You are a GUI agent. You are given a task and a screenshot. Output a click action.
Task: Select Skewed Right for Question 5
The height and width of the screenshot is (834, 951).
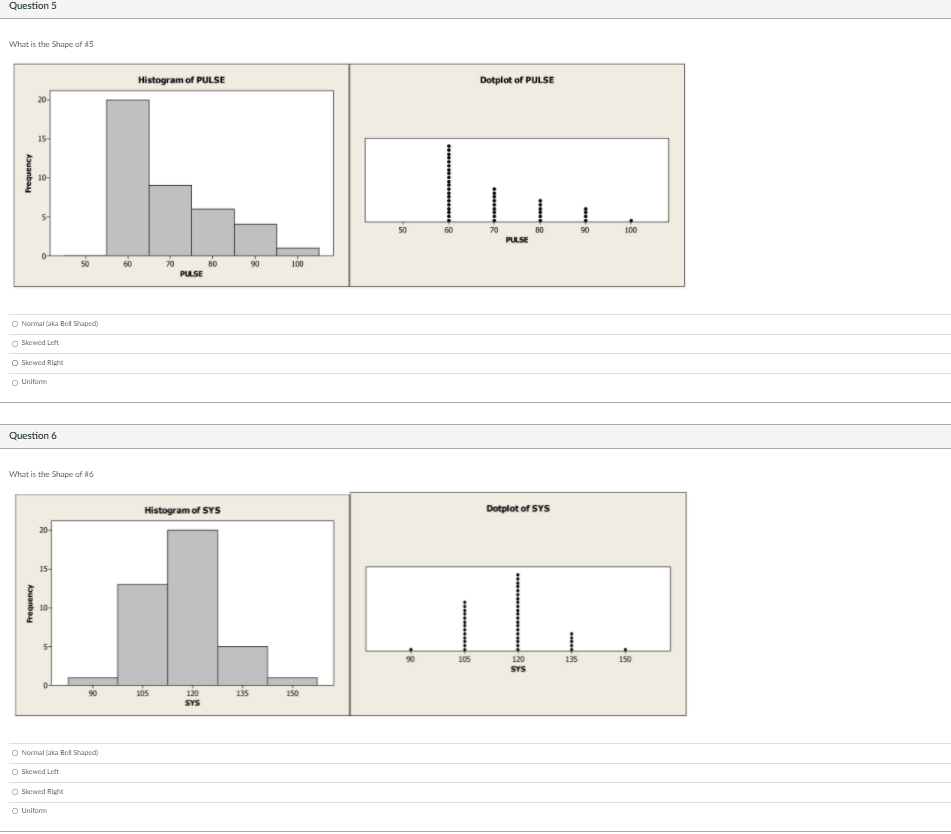(x=13, y=362)
